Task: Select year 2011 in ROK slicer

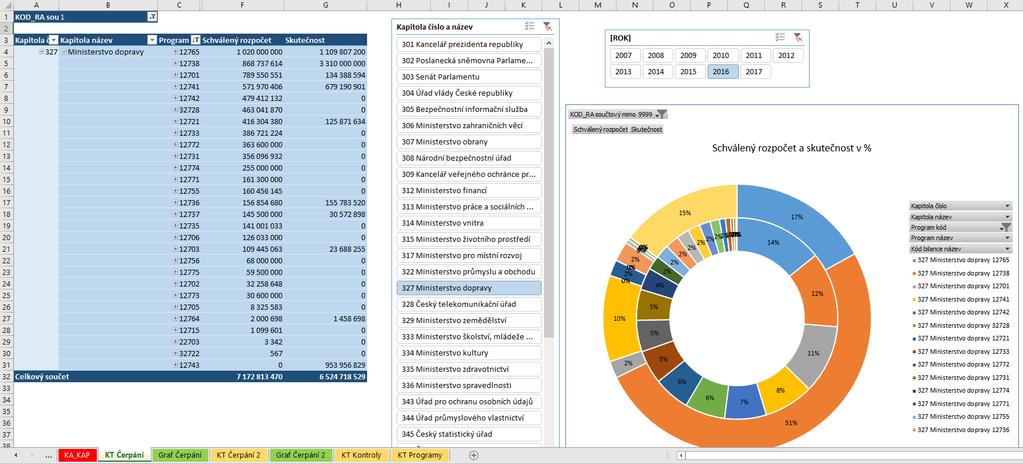Action: click(754, 55)
